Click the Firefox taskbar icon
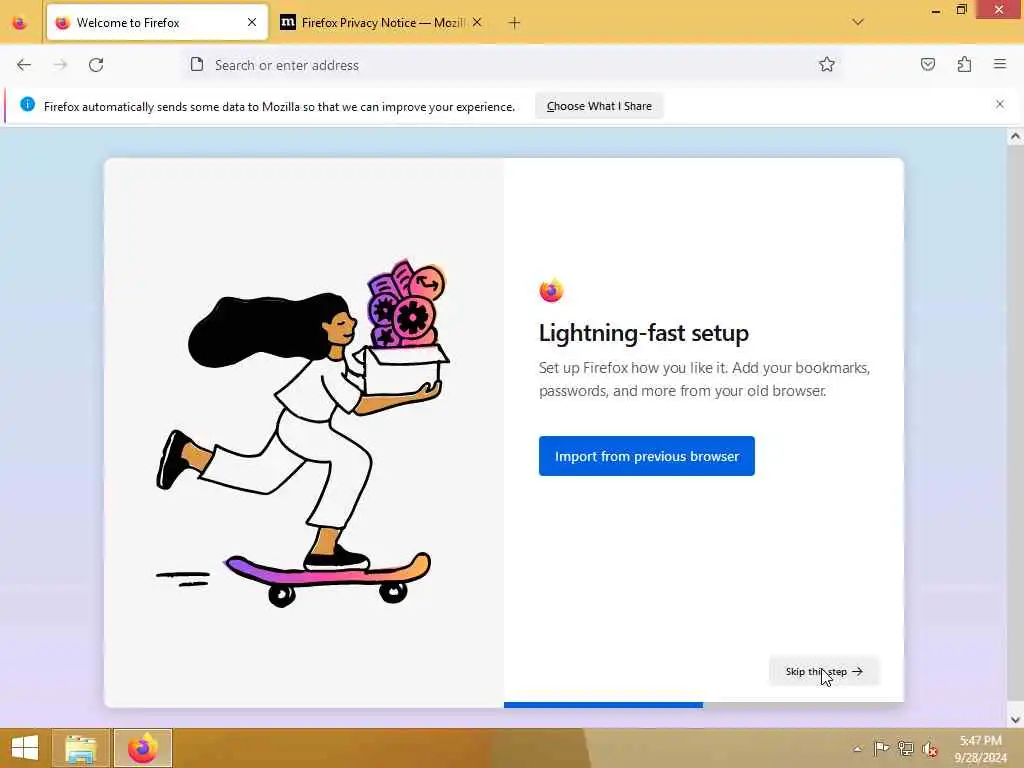Viewport: 1024px width, 768px height. point(142,748)
